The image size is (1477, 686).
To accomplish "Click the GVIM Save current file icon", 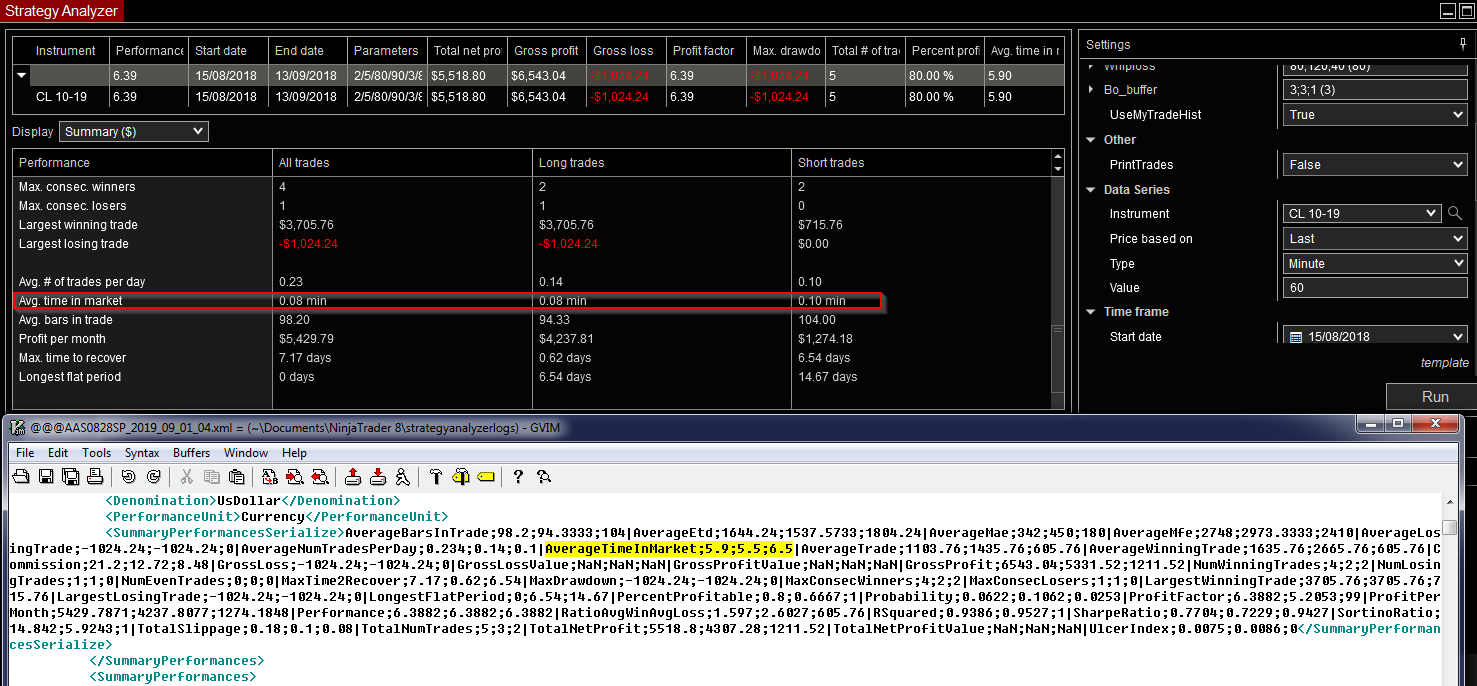I will [46, 477].
